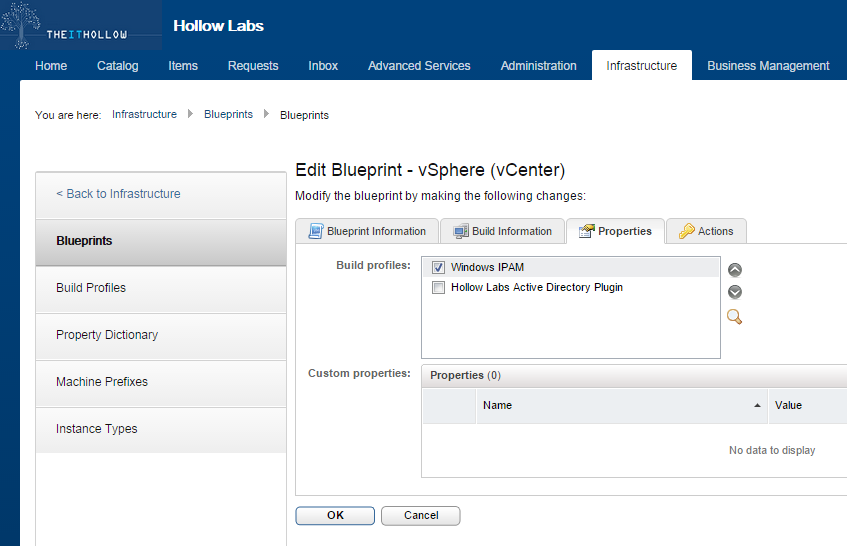Screen dimensions: 847x546
Task: Click the Actions key icon
Action: (687, 231)
